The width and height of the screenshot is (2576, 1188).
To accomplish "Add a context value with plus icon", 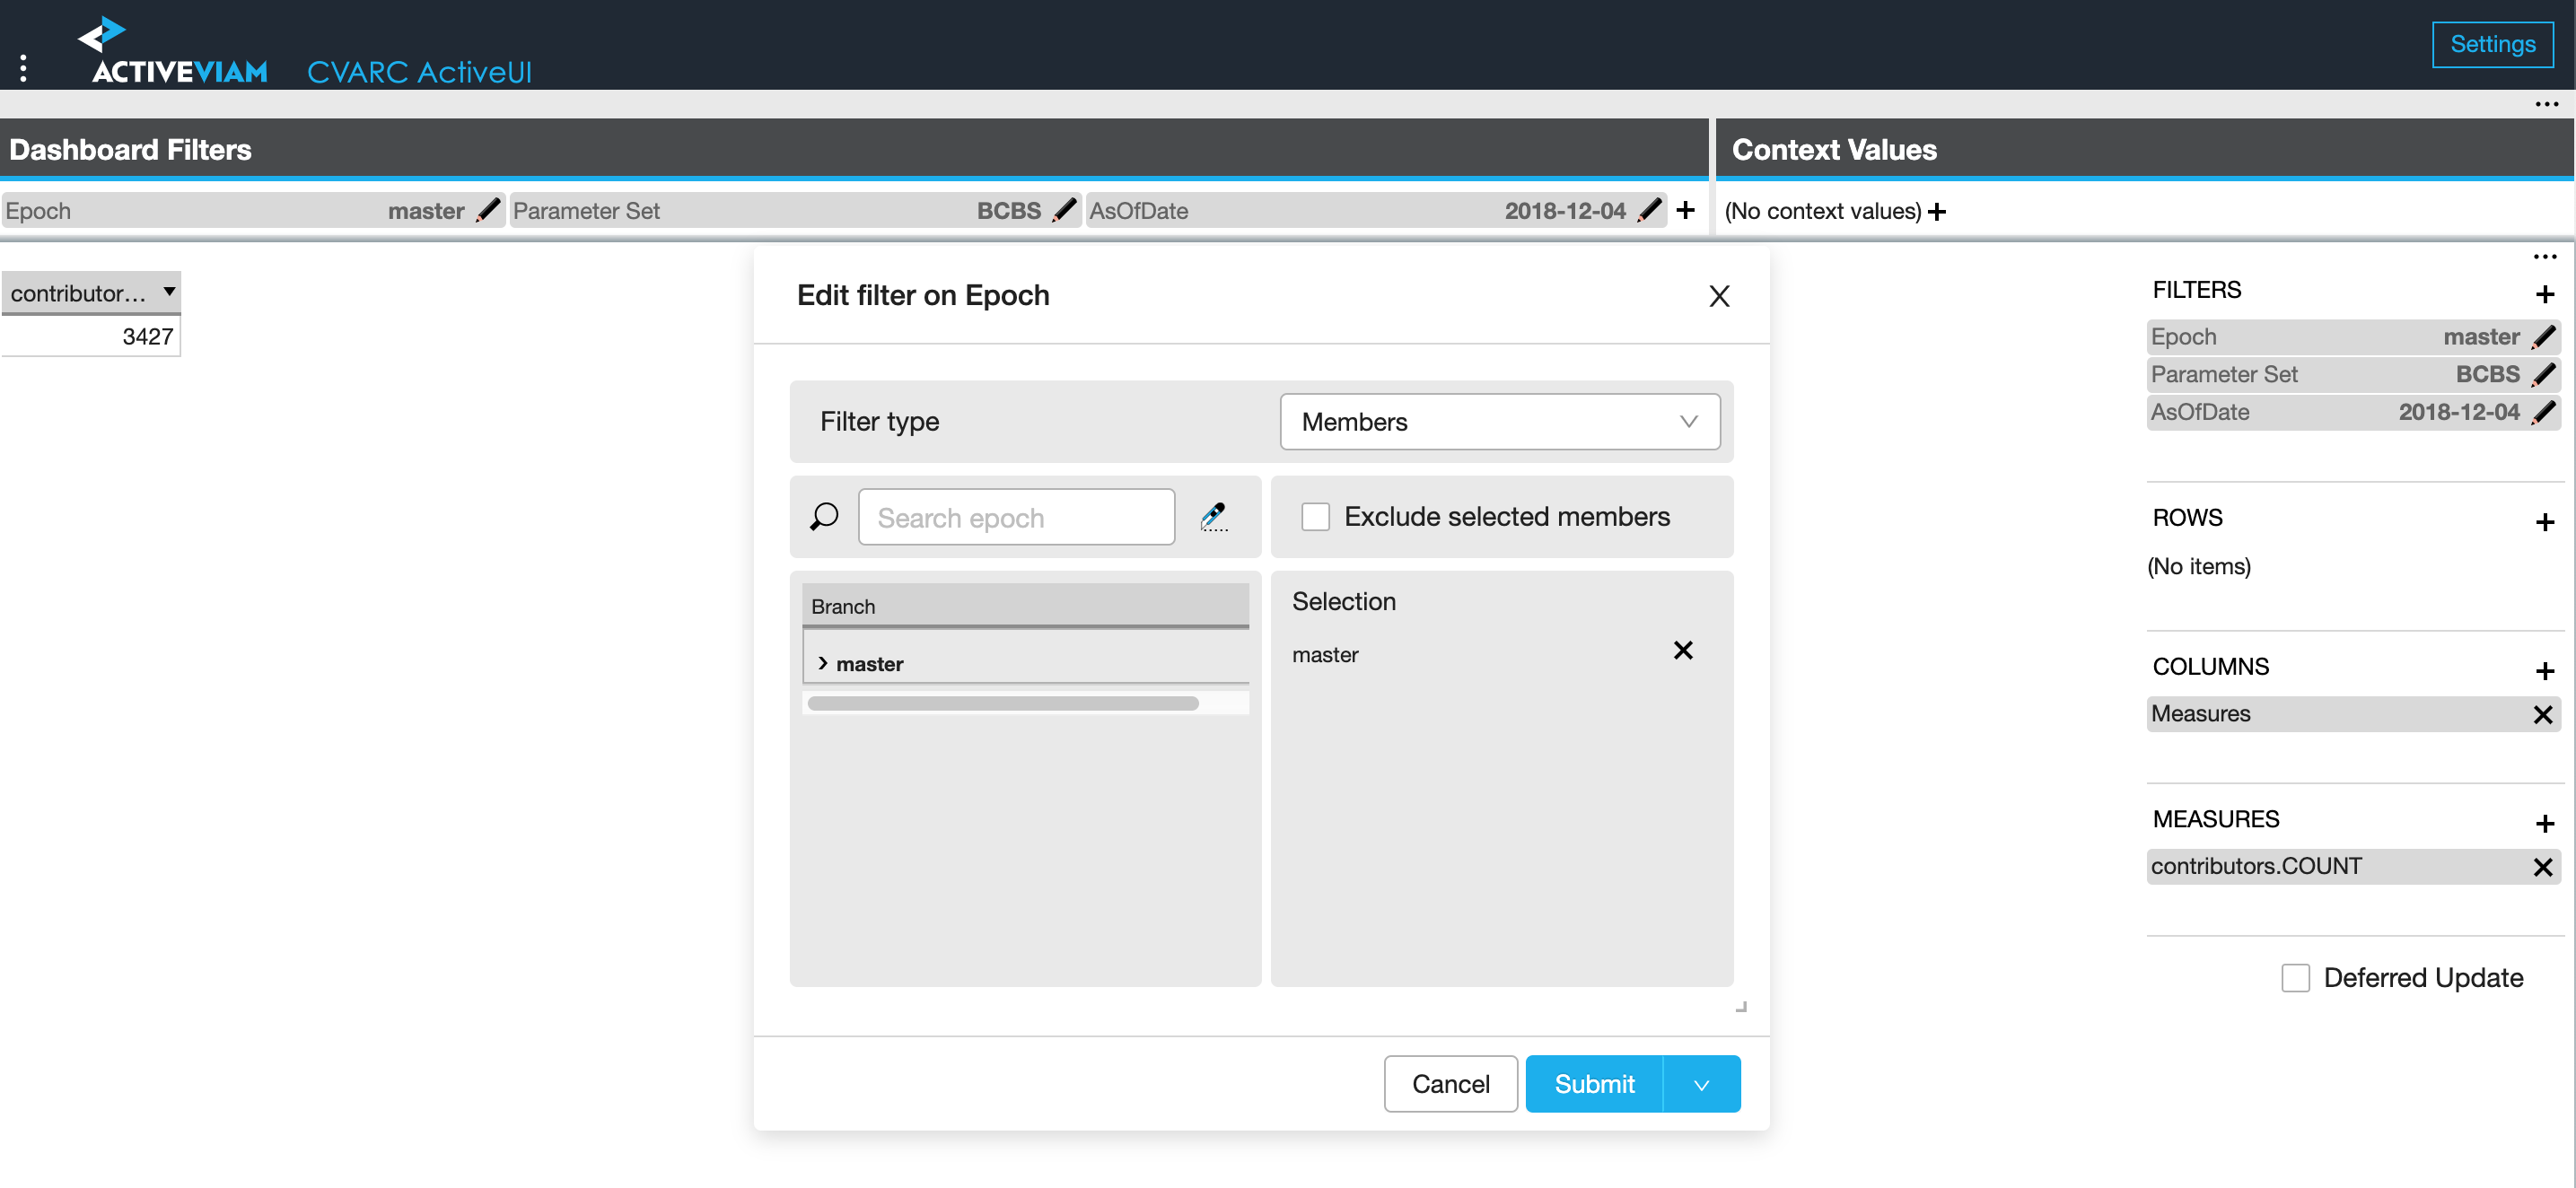I will pyautogui.click(x=1937, y=211).
